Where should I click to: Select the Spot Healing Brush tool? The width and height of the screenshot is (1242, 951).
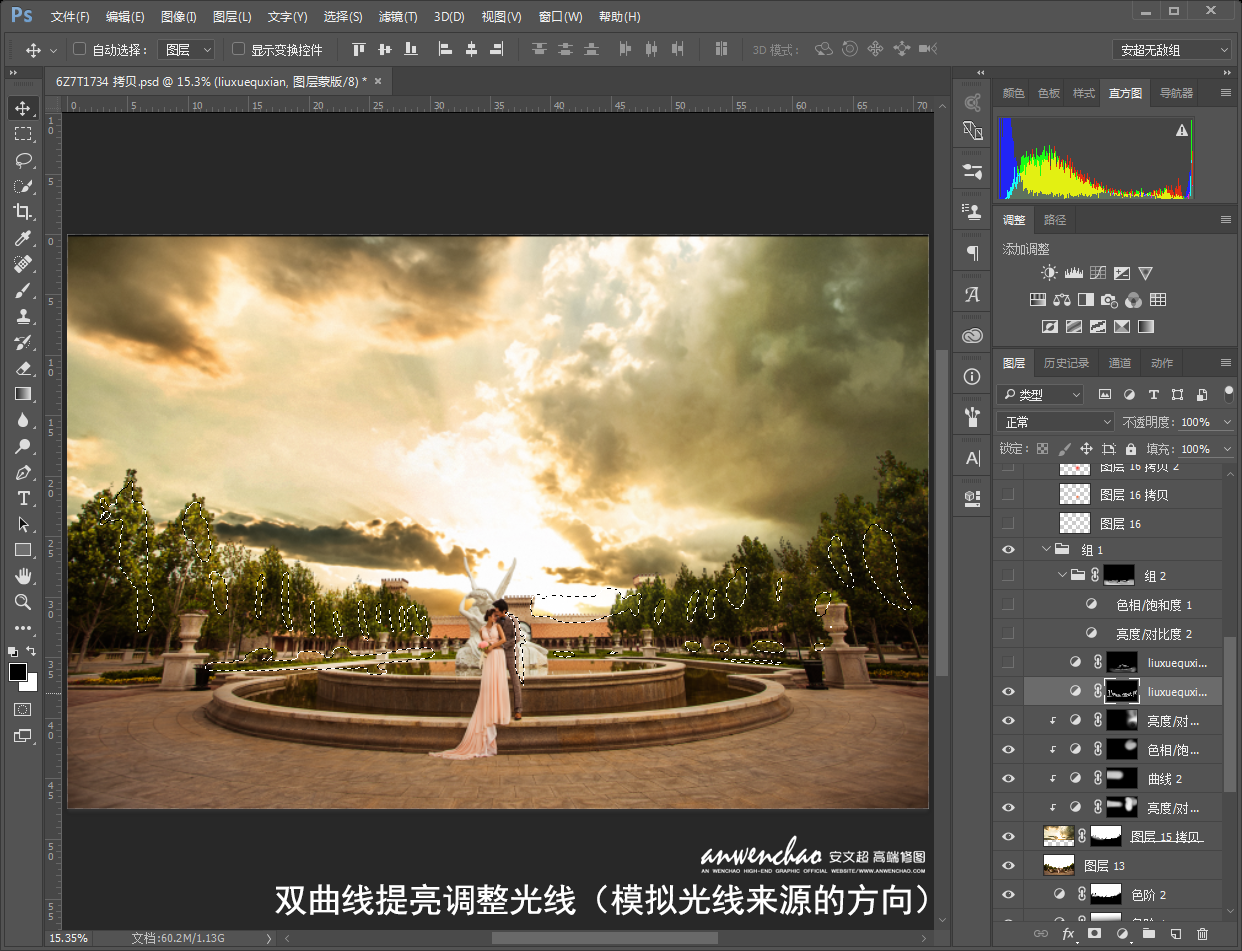click(23, 264)
